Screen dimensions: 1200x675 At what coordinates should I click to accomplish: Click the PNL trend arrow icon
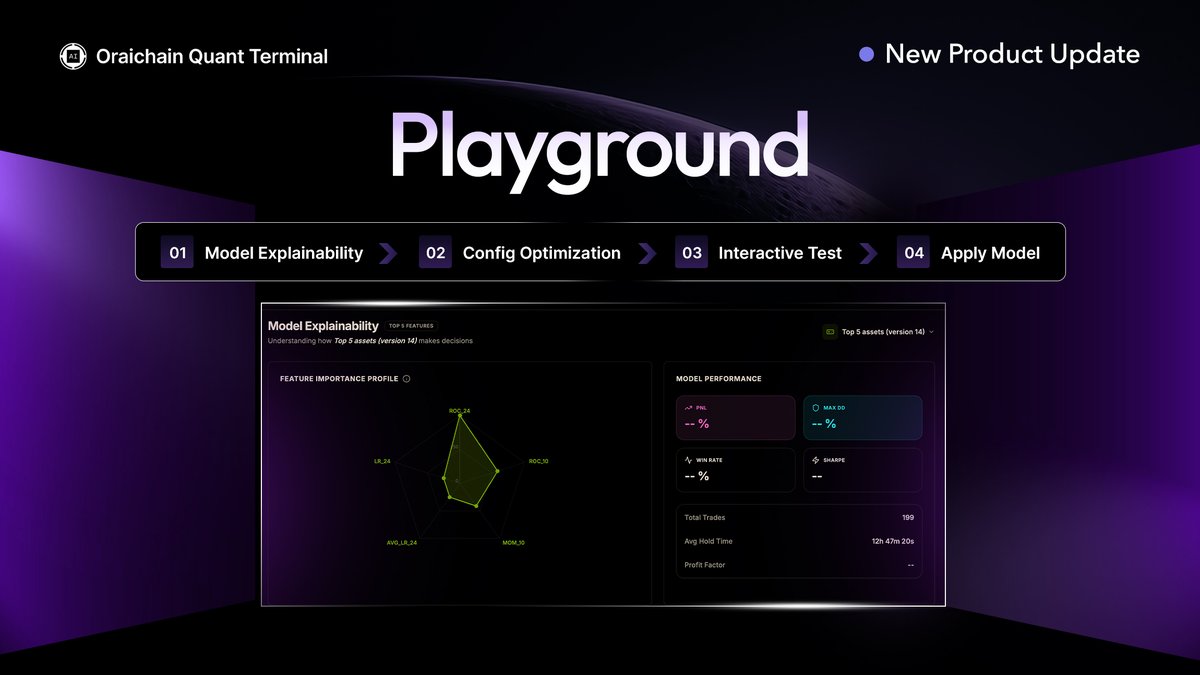click(x=688, y=408)
